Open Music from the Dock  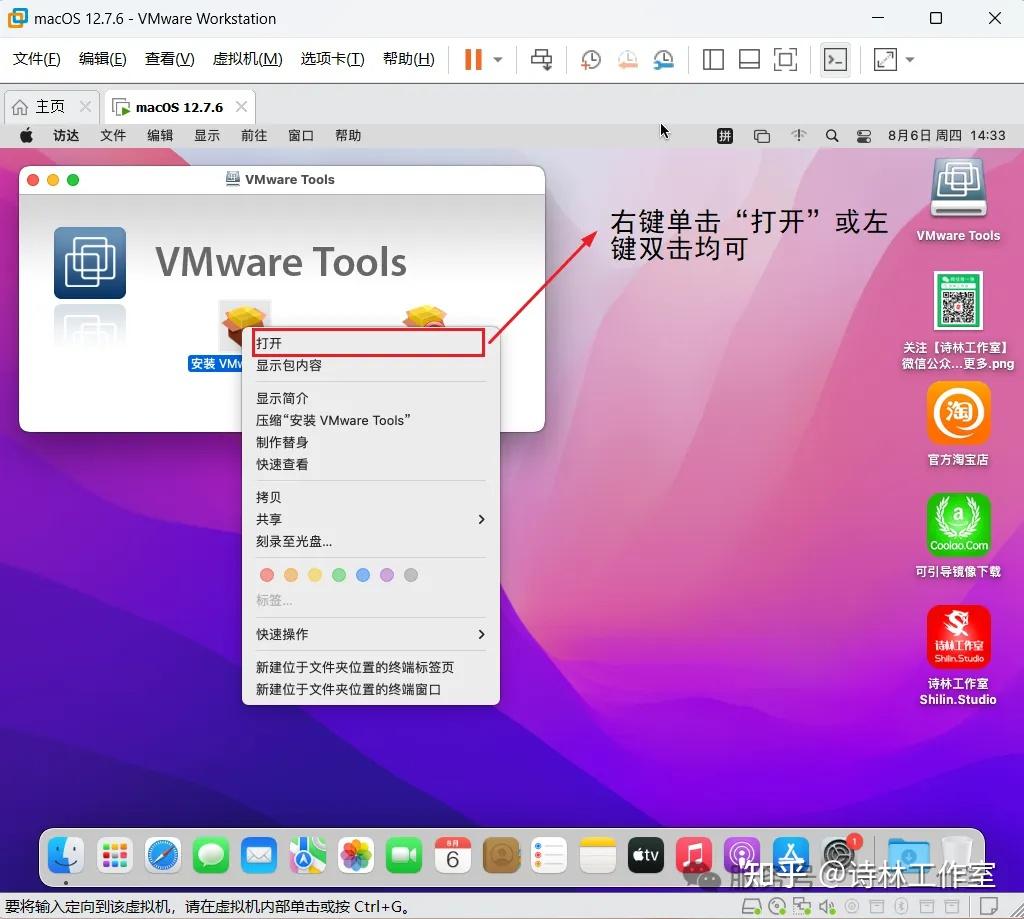(x=694, y=855)
